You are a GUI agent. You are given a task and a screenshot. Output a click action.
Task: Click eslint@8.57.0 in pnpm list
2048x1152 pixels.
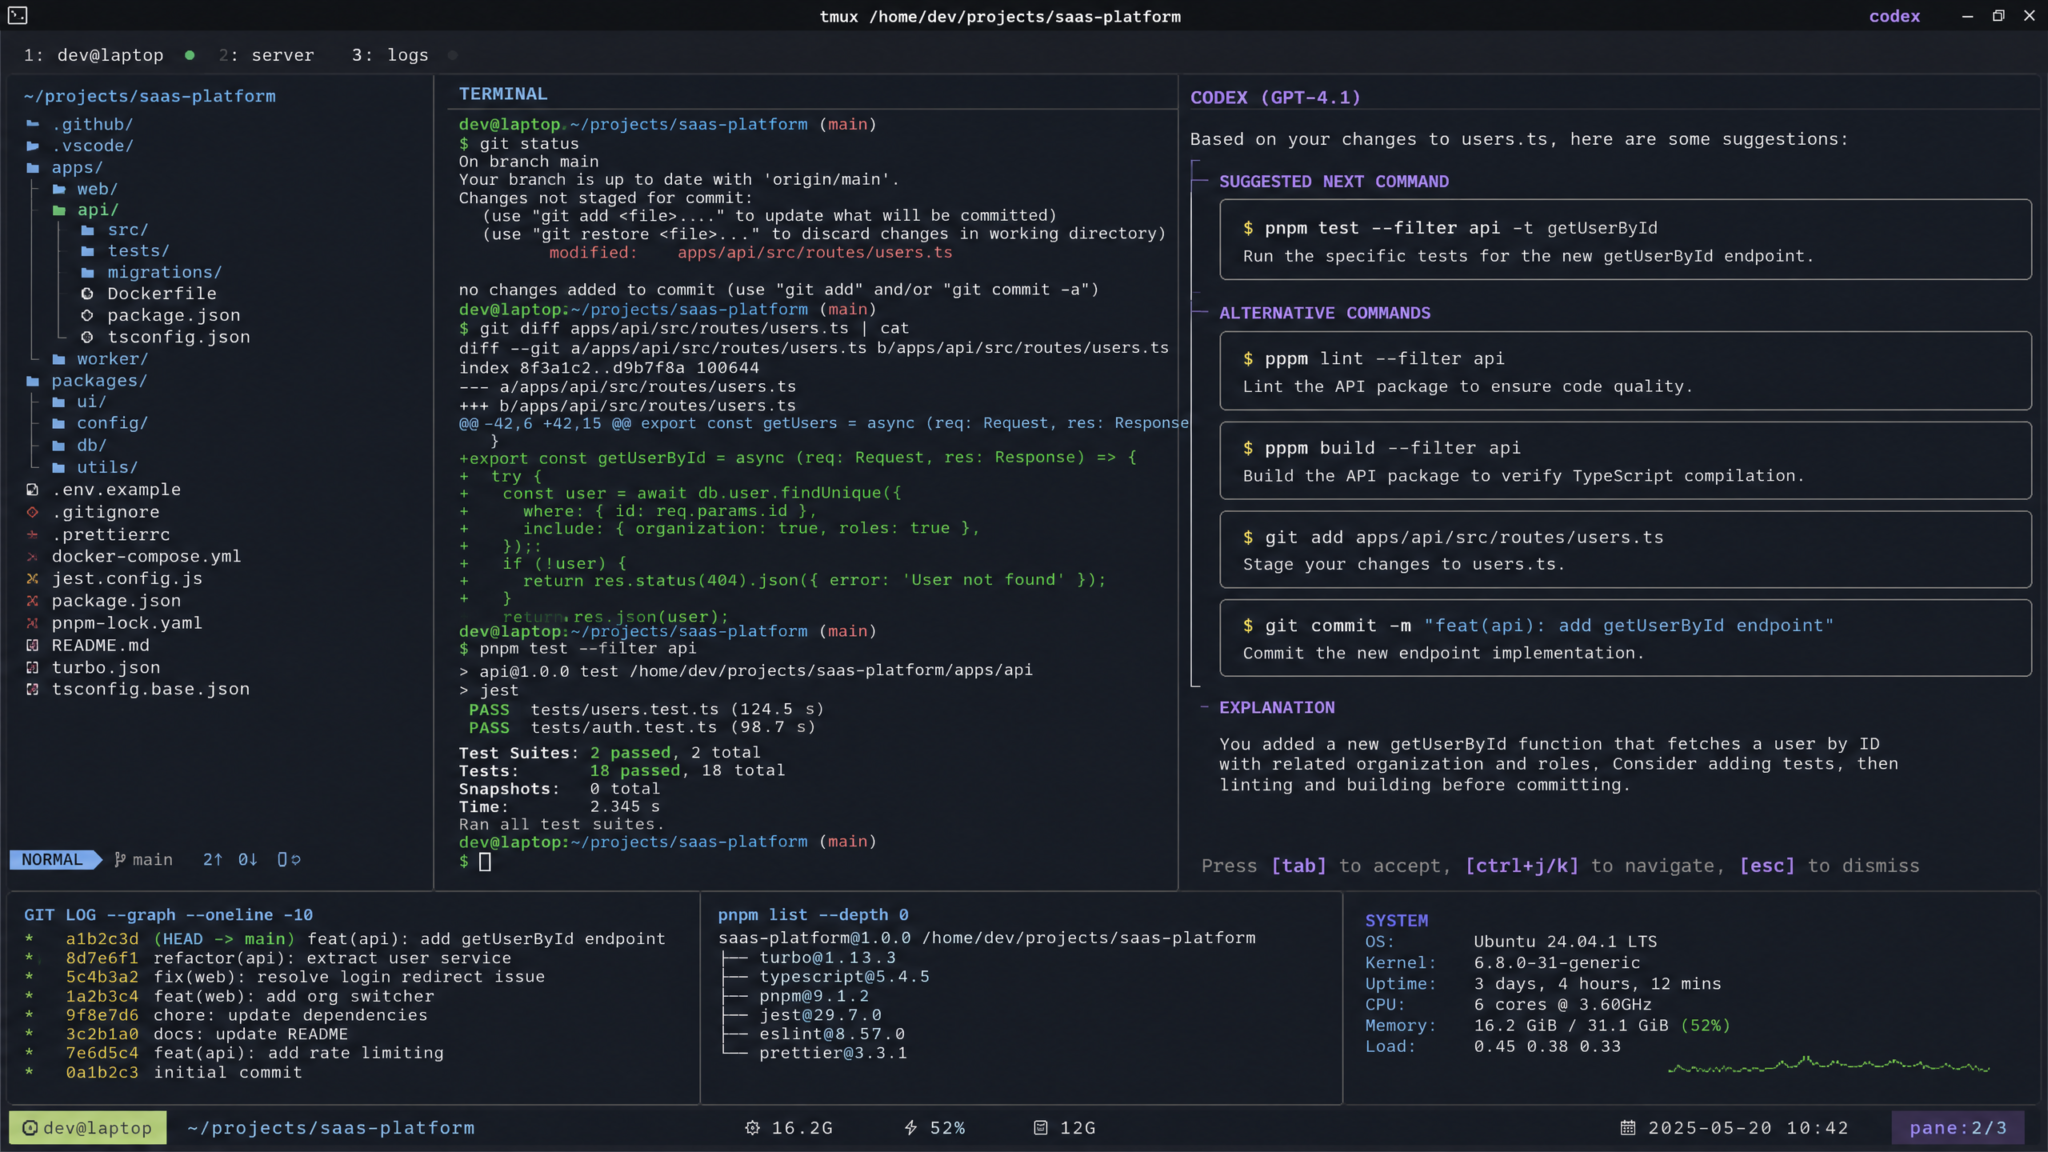pyautogui.click(x=832, y=1034)
